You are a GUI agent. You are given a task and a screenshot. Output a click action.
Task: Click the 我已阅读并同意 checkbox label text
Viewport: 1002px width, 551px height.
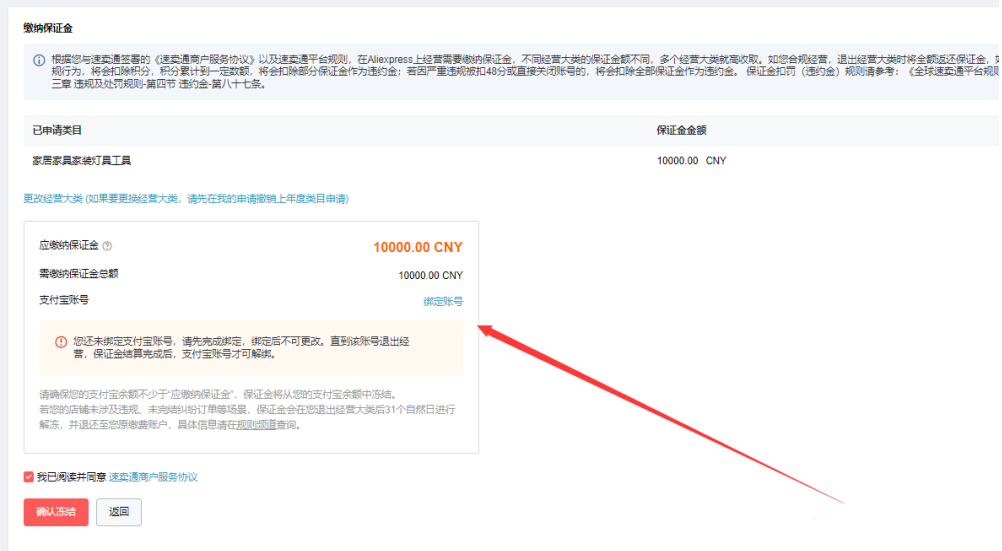pos(71,477)
